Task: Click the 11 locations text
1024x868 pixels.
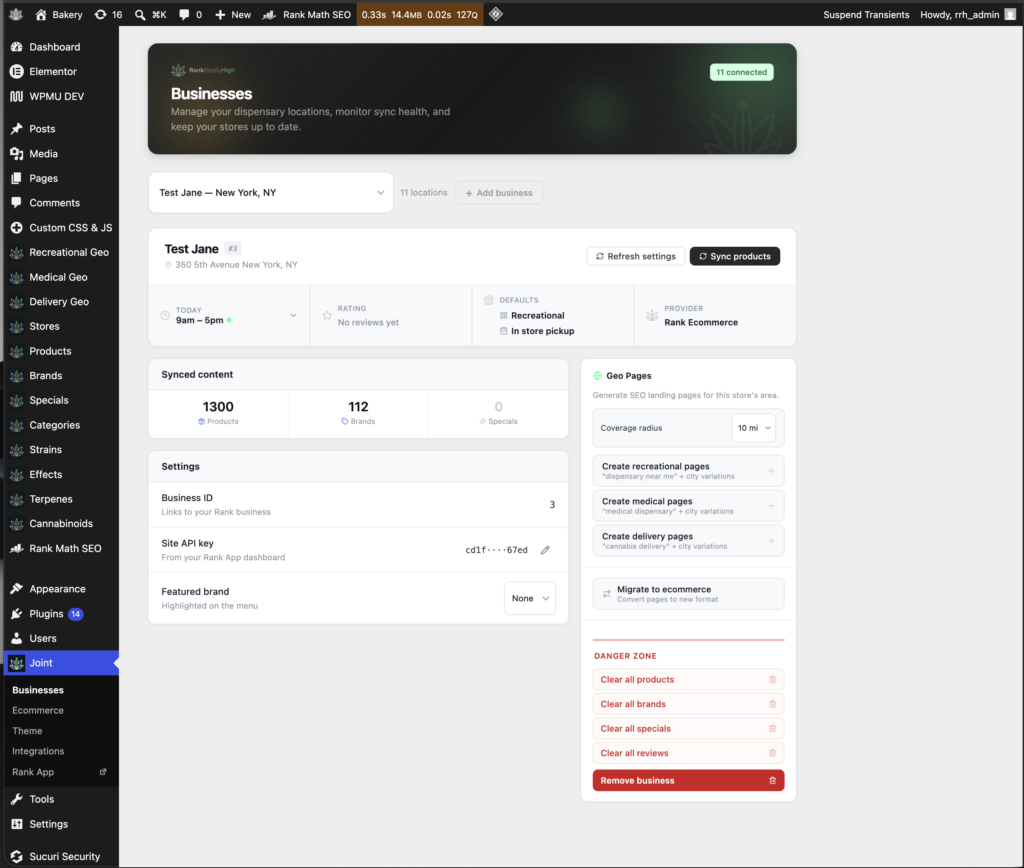Action: tap(424, 193)
